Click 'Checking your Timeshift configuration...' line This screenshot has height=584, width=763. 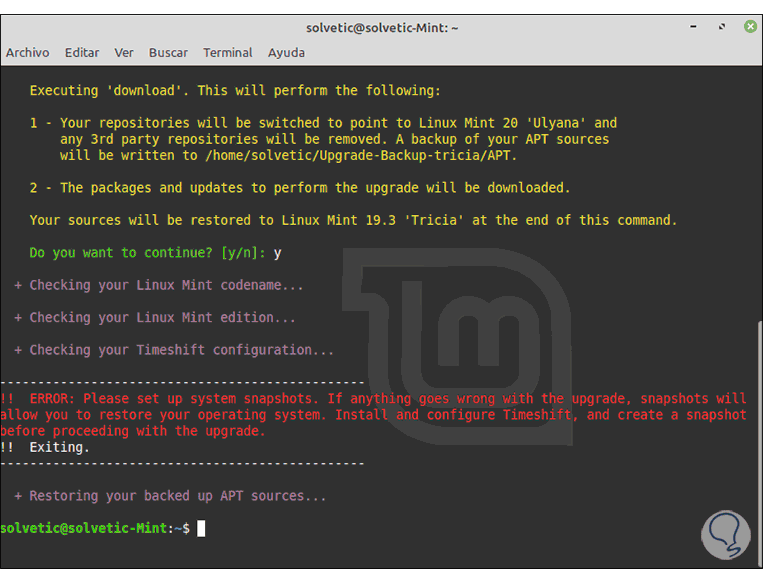point(174,350)
